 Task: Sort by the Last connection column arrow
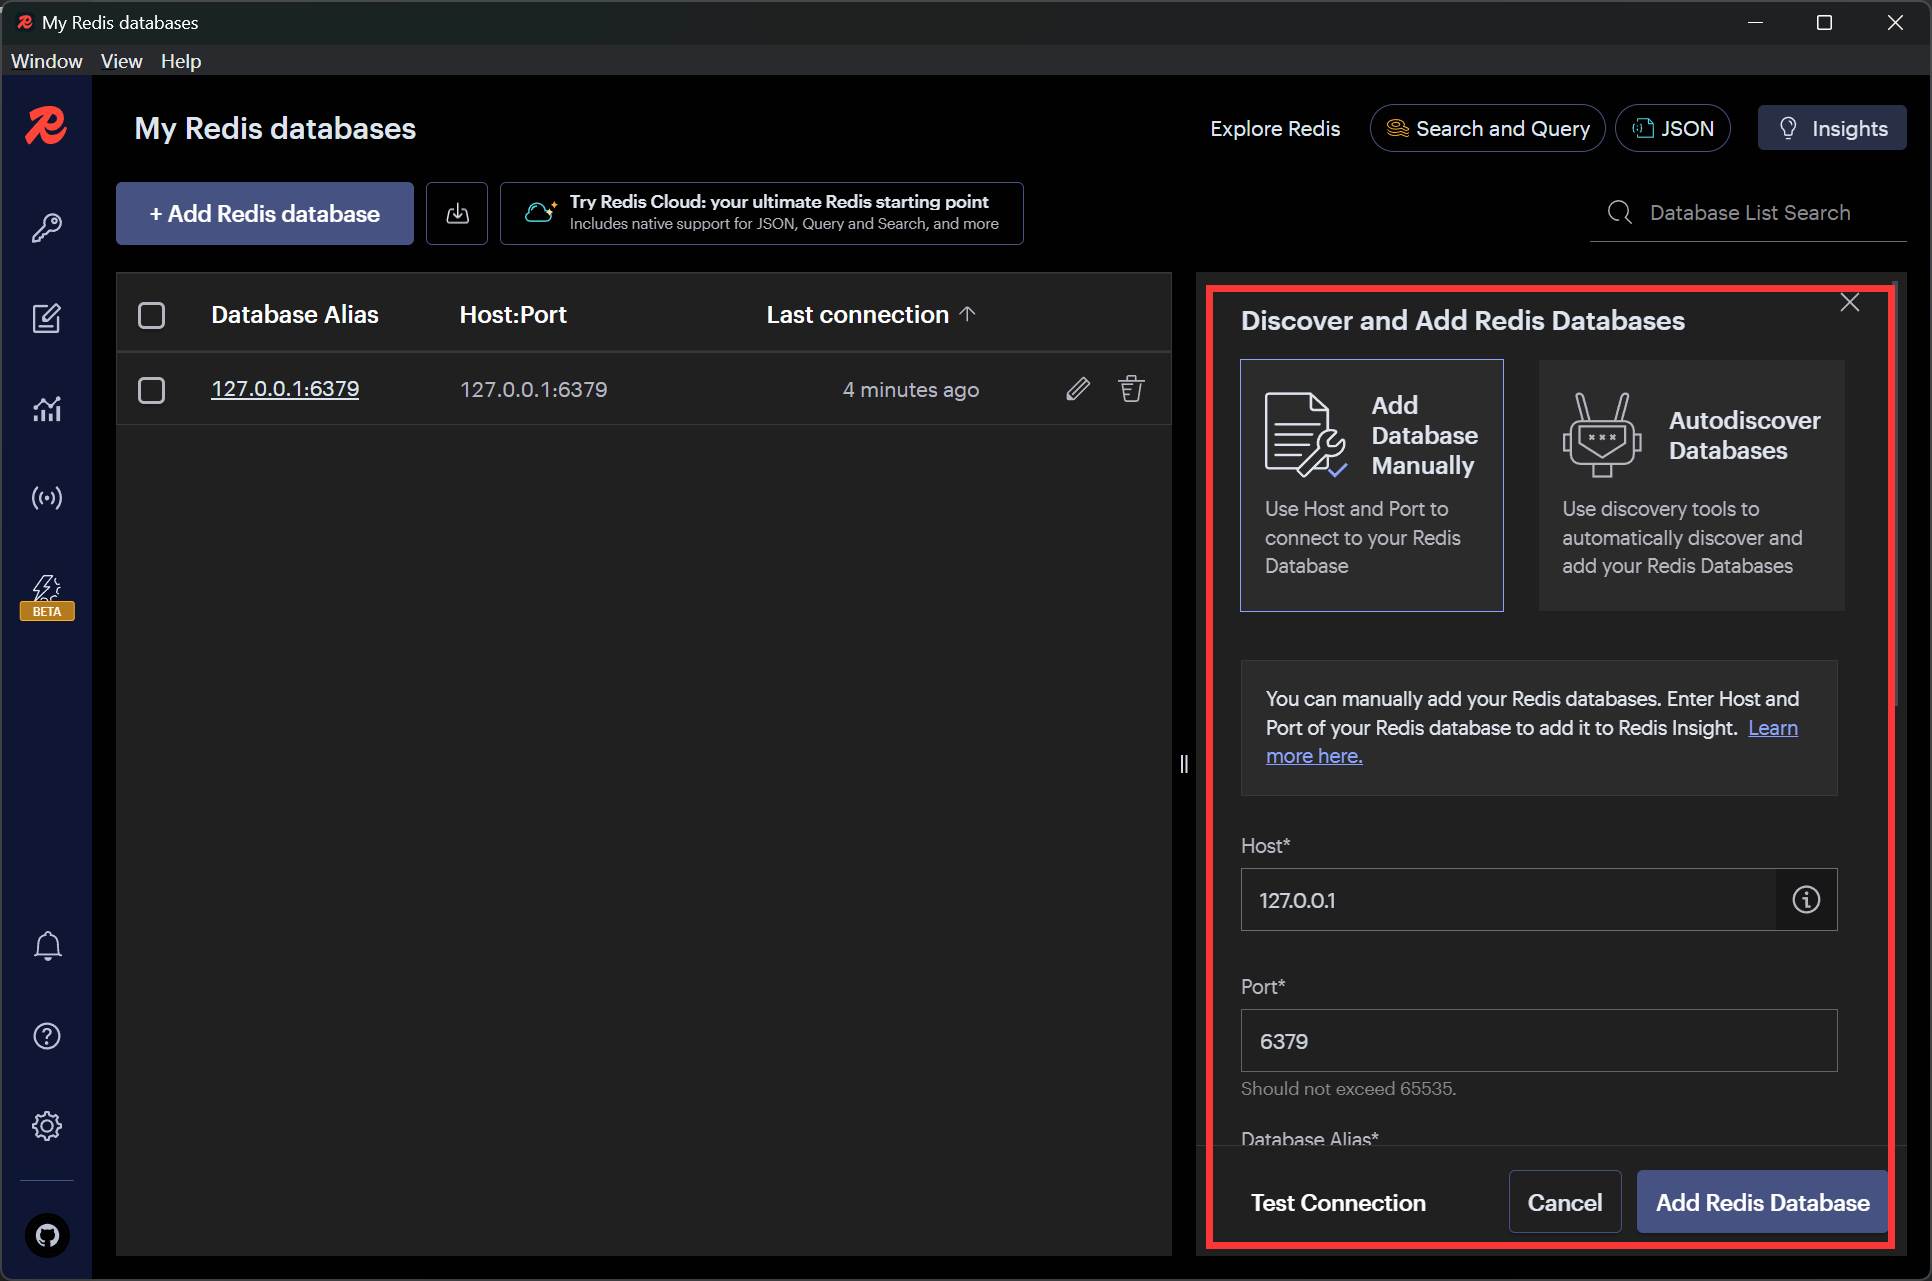pos(967,314)
